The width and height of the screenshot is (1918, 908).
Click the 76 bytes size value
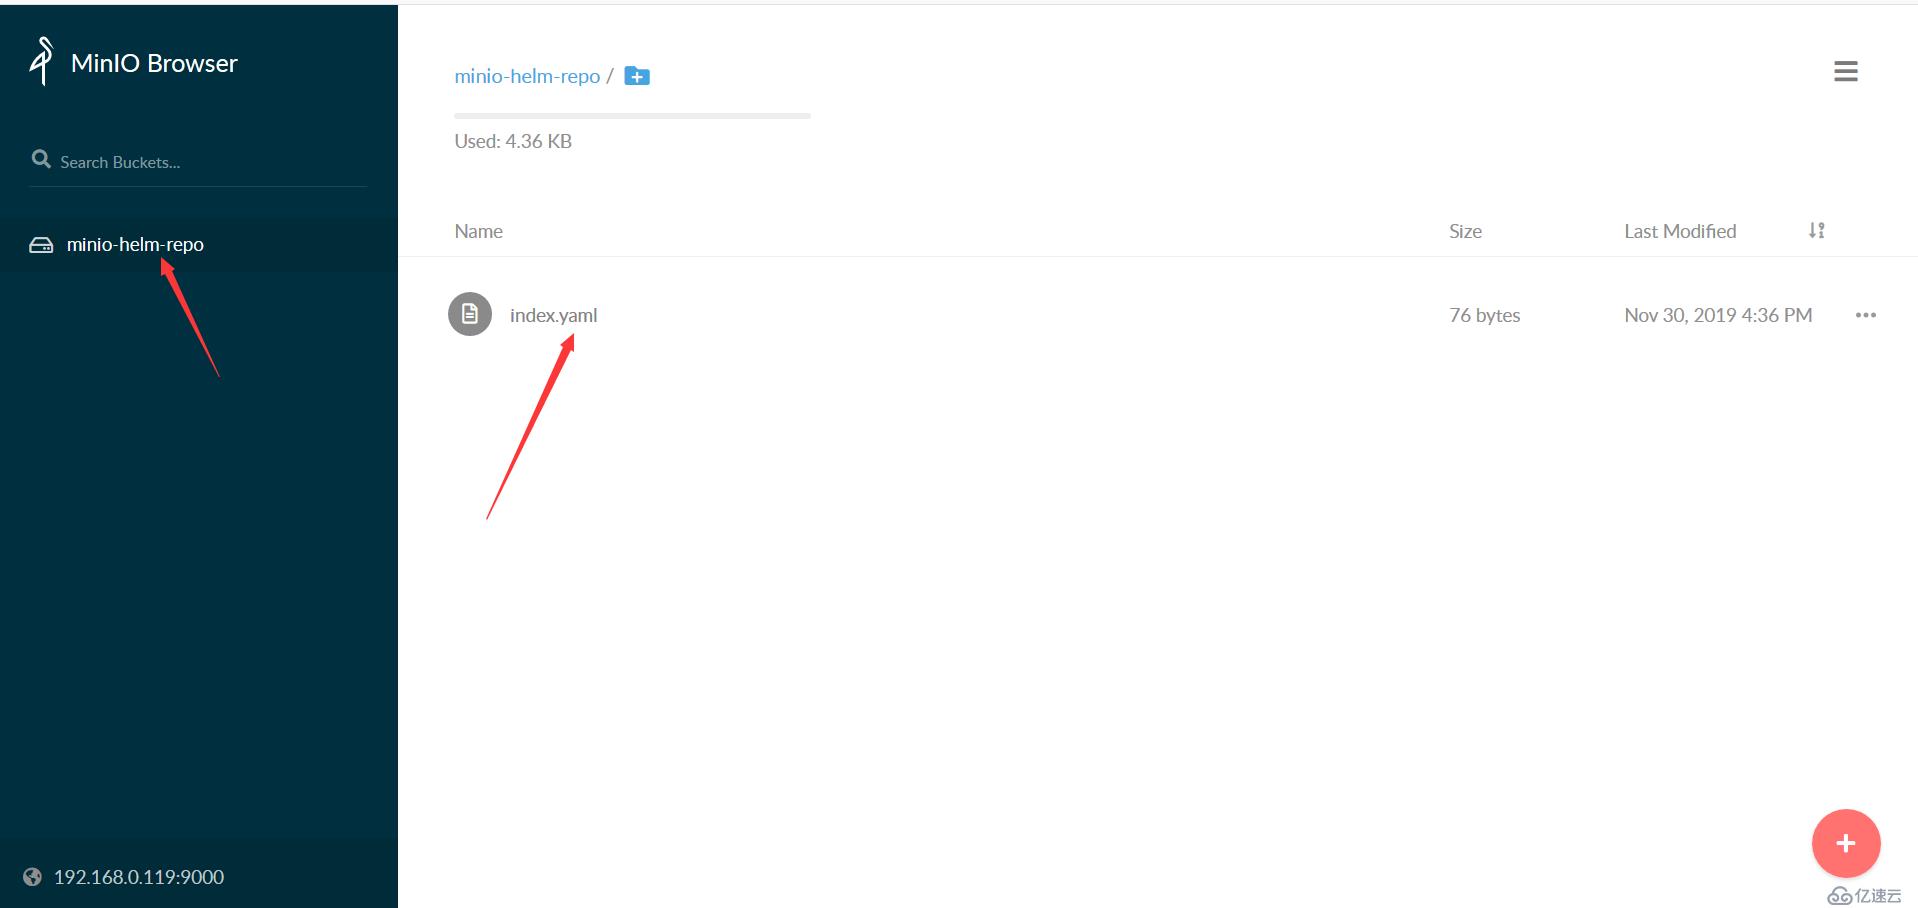(x=1485, y=315)
